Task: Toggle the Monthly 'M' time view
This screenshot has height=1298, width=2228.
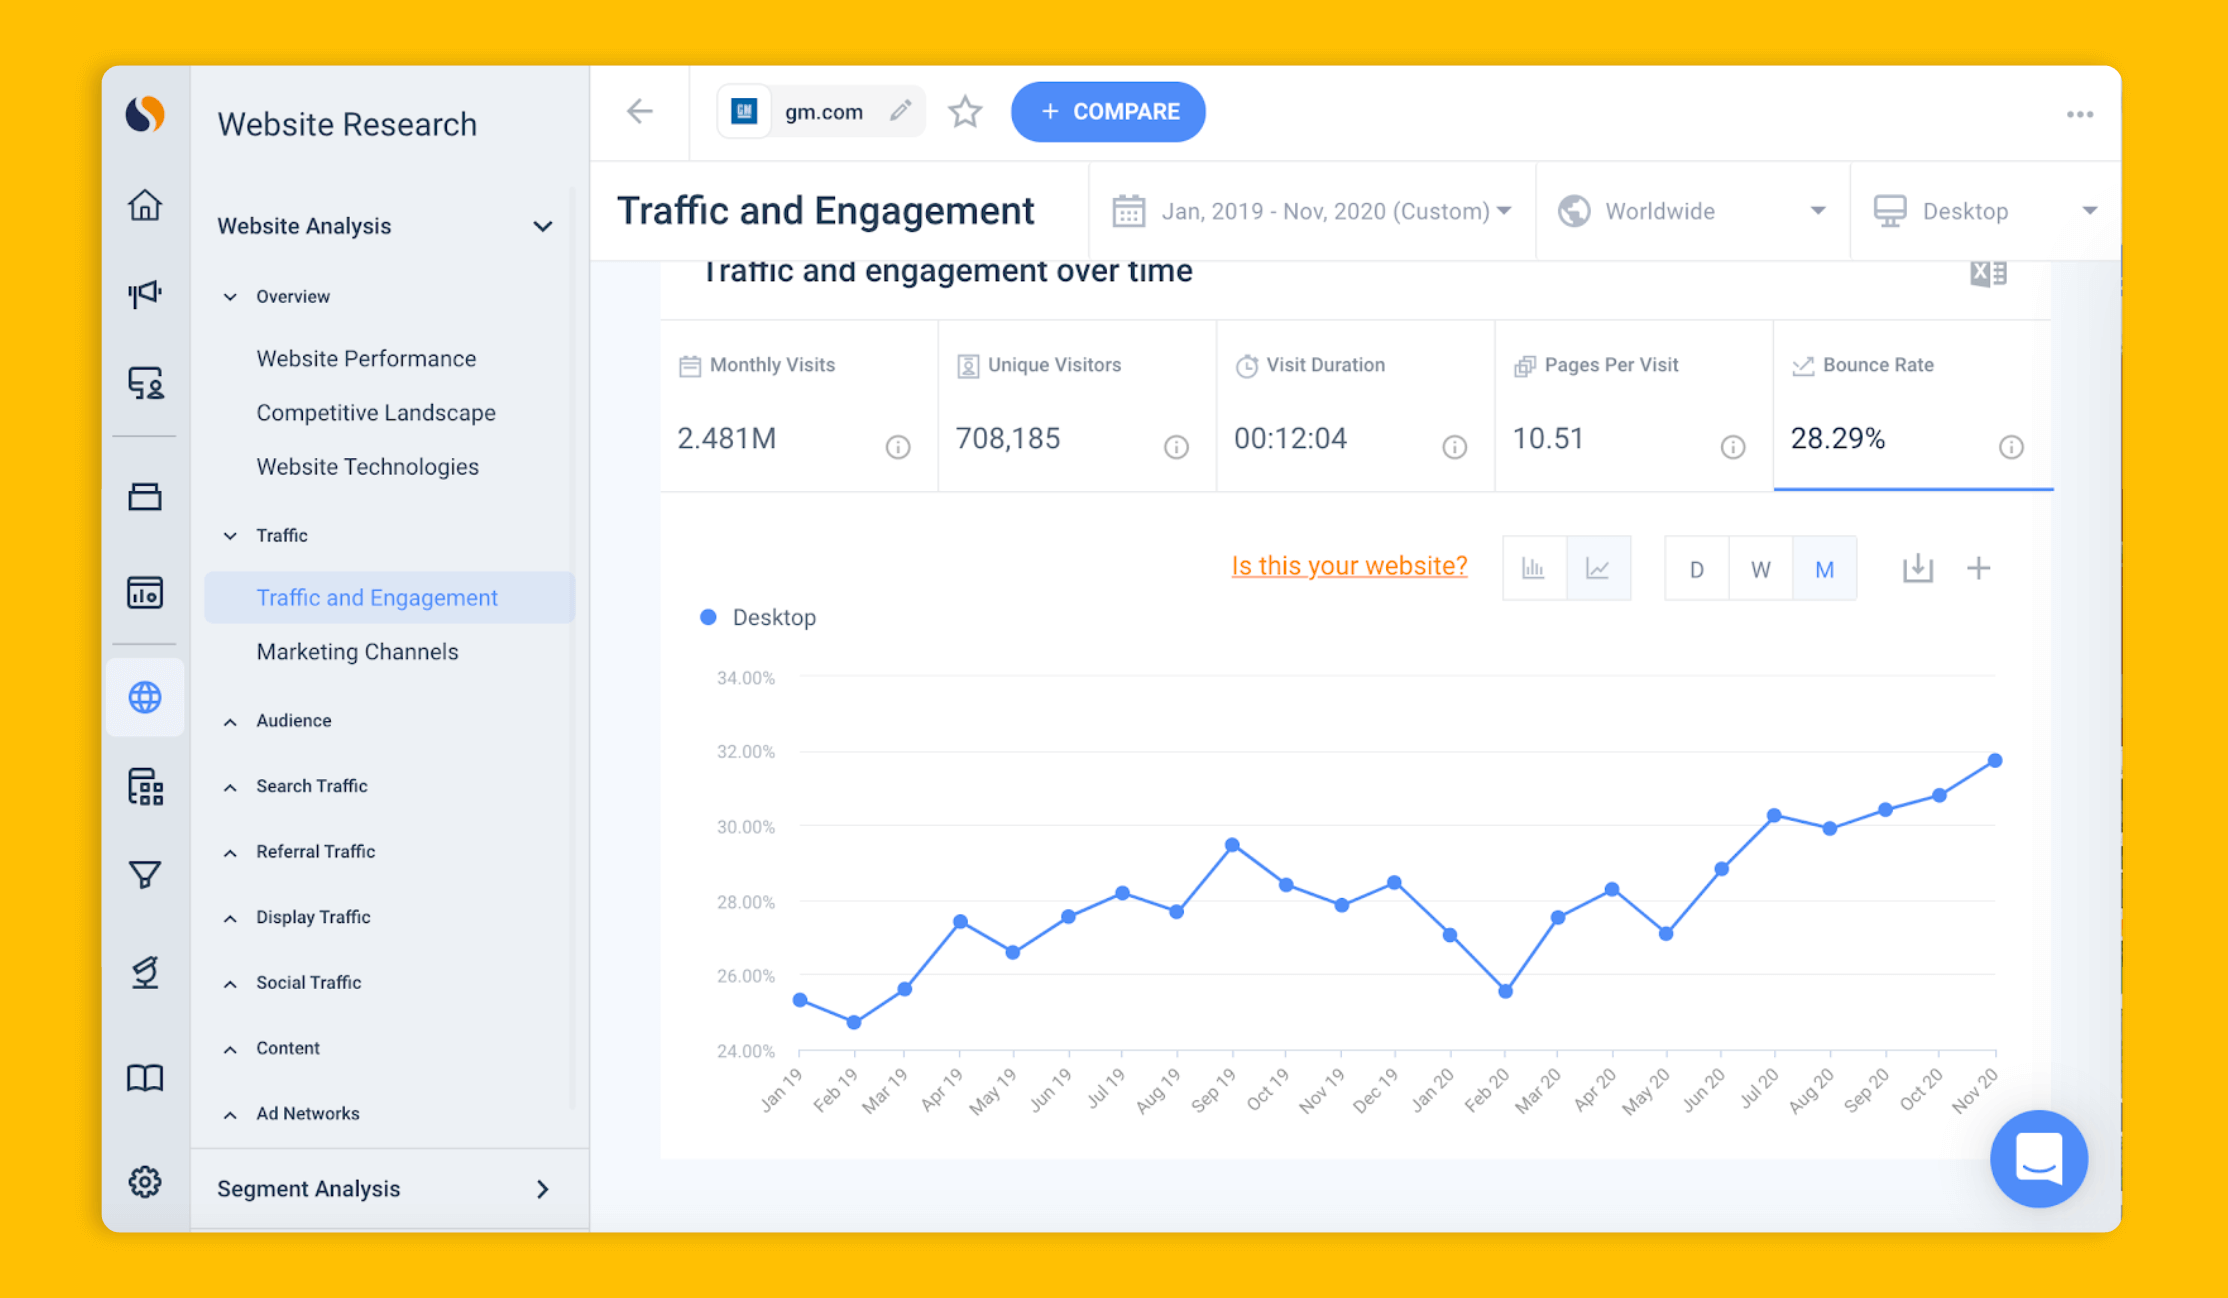Action: click(1822, 567)
